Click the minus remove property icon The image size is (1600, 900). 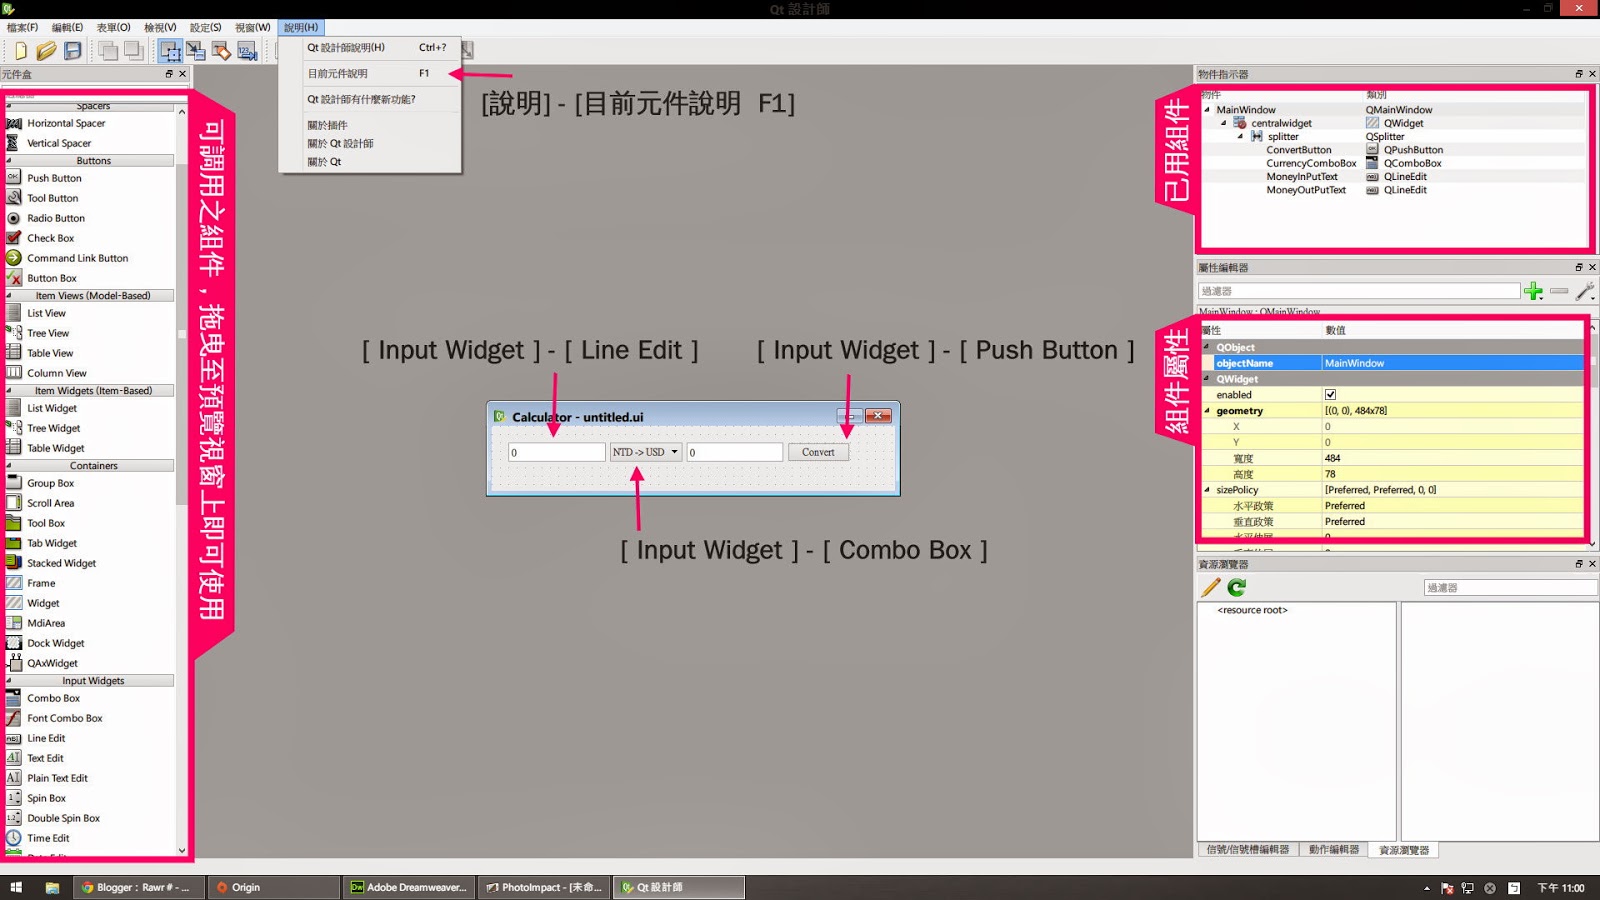(x=1559, y=291)
